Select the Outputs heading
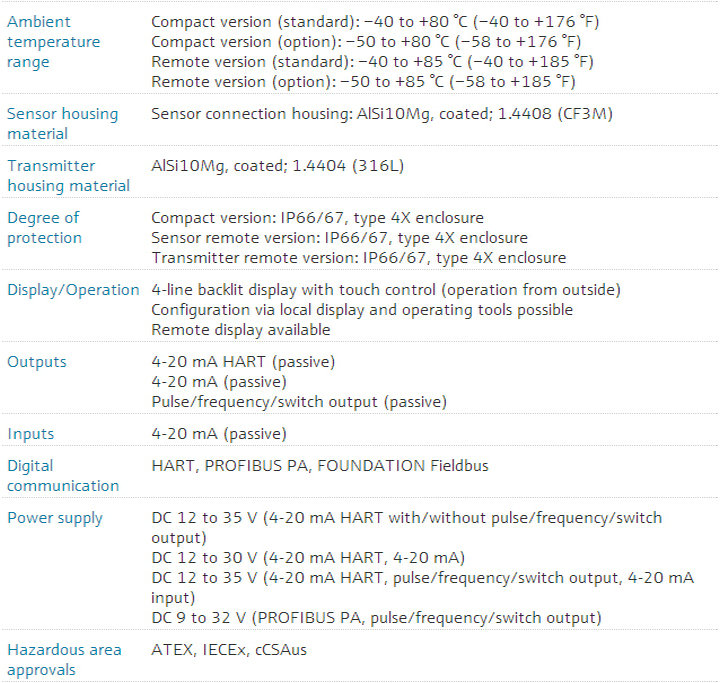This screenshot has width=720, height=683. (37, 361)
